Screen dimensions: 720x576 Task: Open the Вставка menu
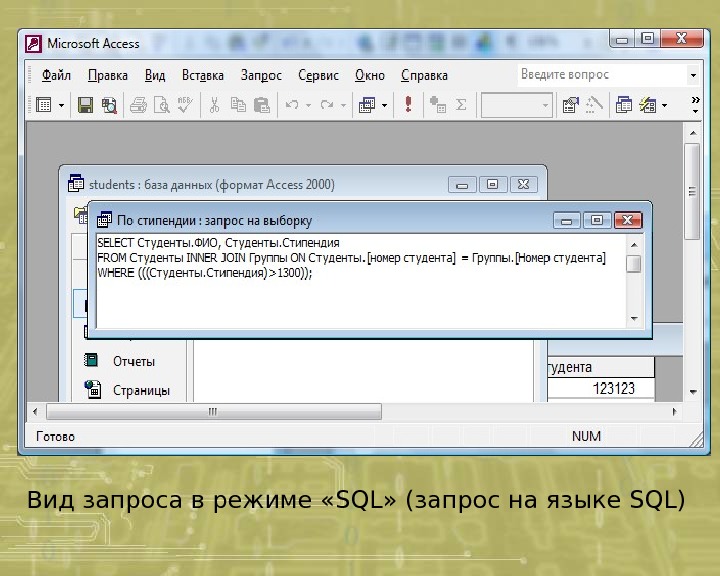tap(202, 75)
